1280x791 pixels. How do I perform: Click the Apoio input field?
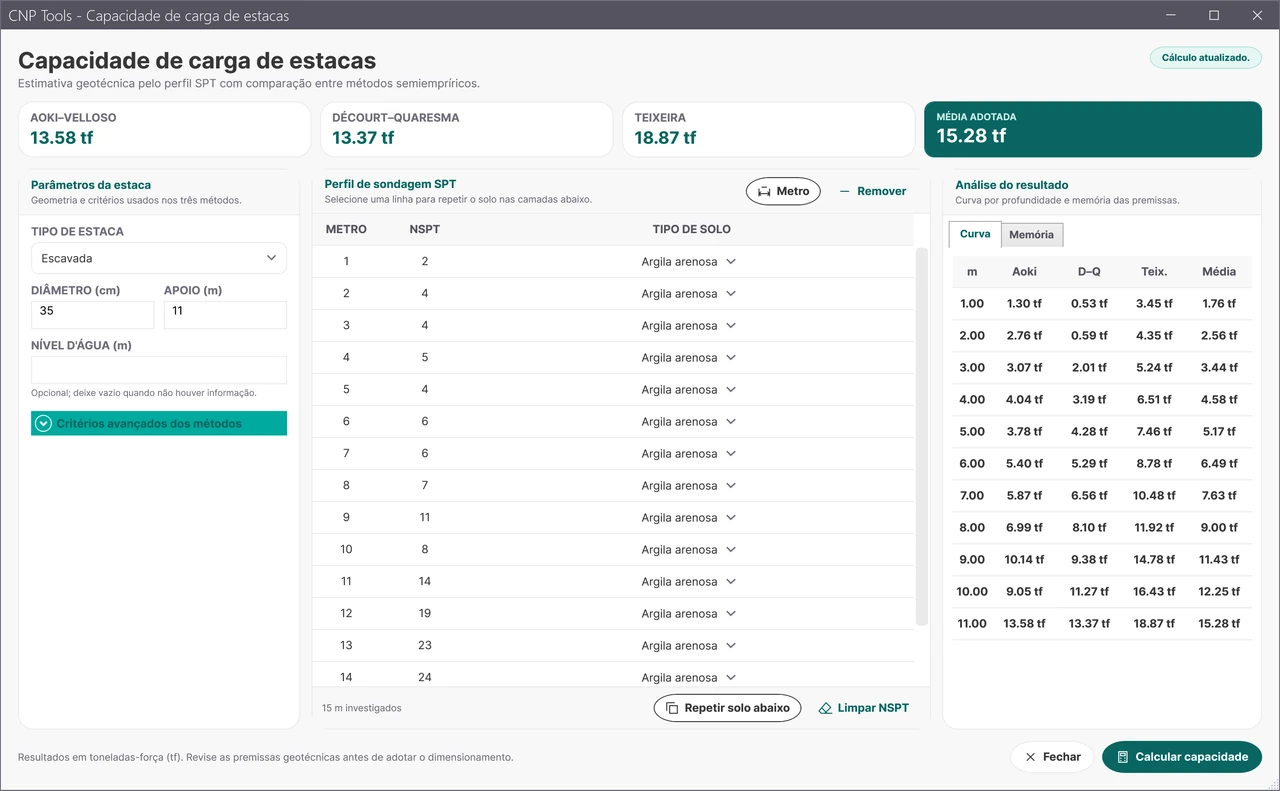225,315
